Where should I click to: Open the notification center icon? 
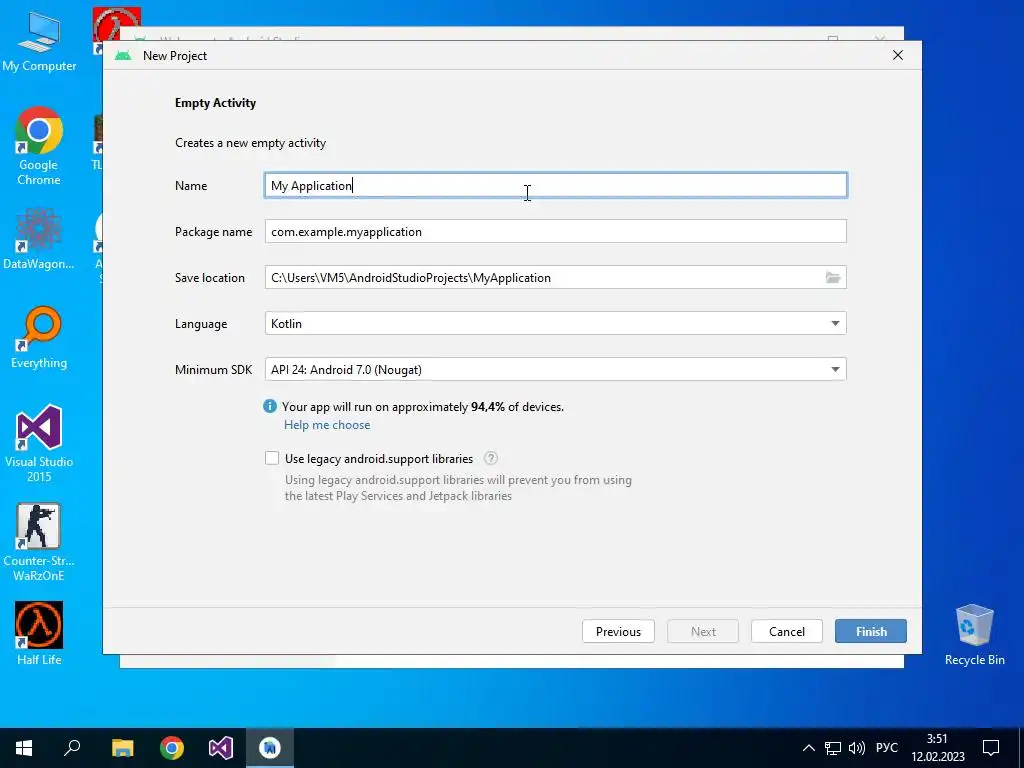point(991,748)
